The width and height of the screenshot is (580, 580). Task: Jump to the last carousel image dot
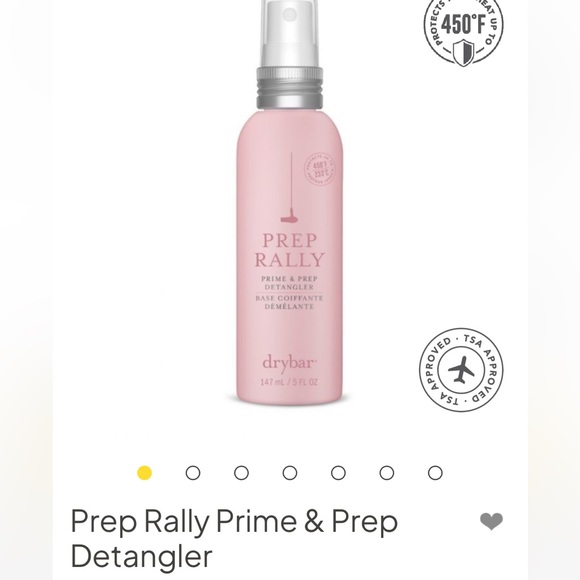(435, 473)
